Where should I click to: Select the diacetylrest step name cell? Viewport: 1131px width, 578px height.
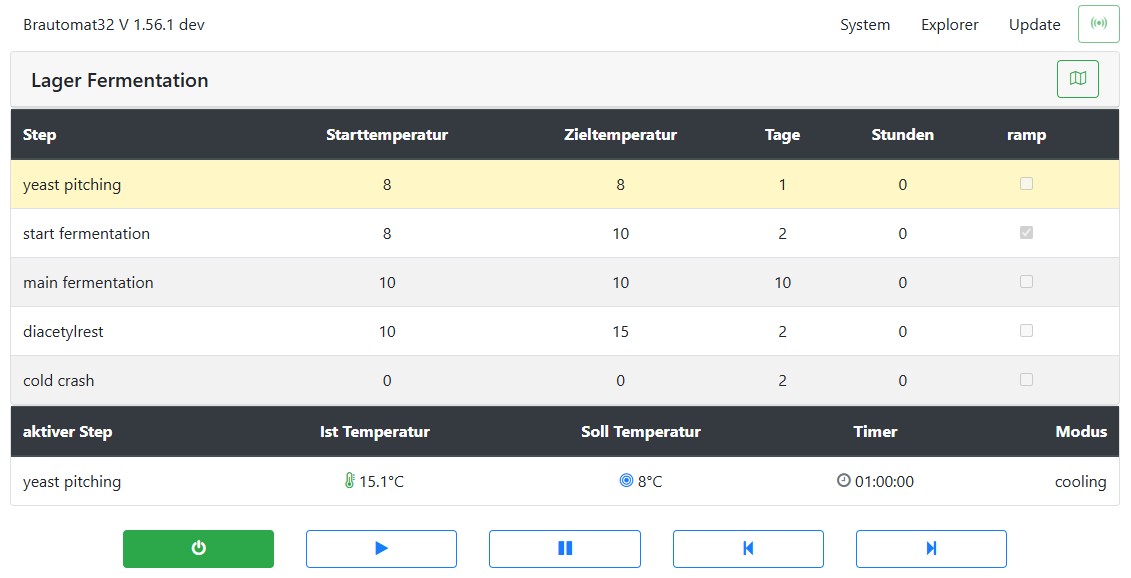63,332
